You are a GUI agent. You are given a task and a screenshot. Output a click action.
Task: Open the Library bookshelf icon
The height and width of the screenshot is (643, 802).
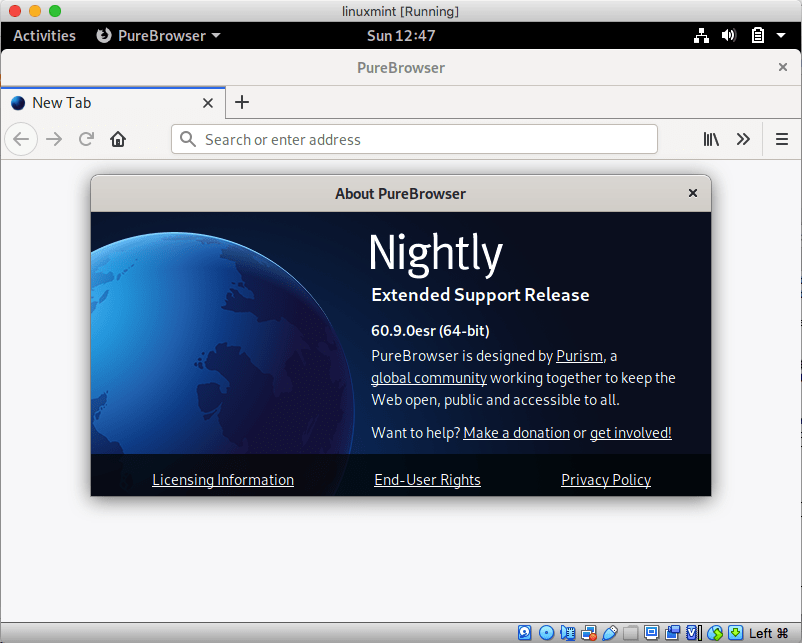coord(711,139)
